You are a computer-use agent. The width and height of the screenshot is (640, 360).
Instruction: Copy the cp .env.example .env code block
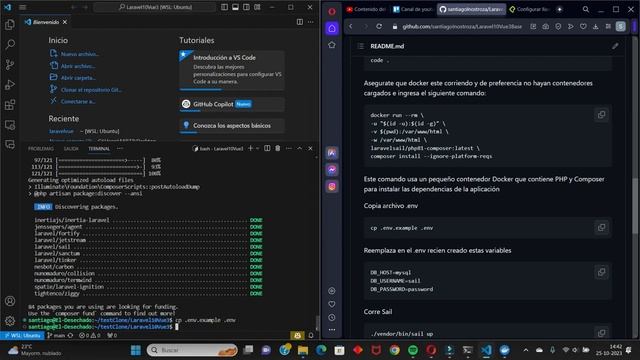(601, 227)
